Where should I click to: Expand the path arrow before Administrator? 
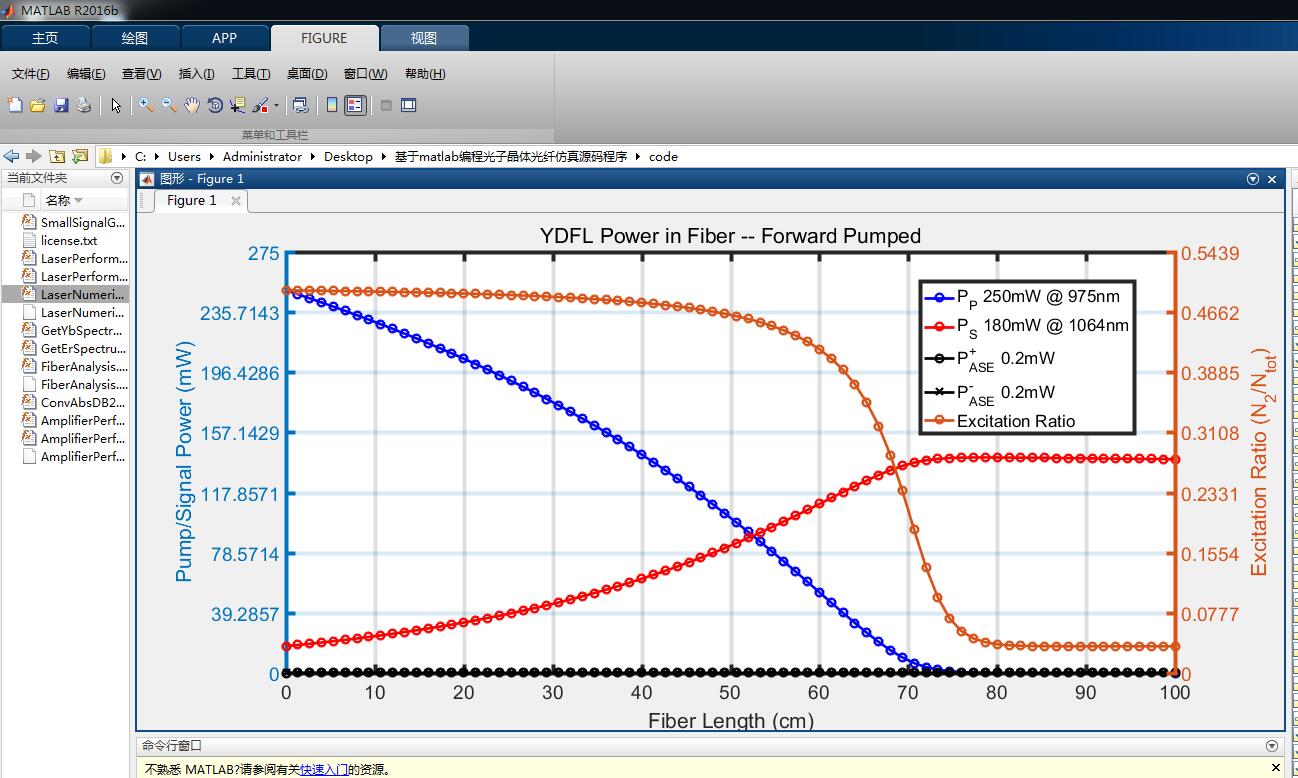click(x=212, y=157)
